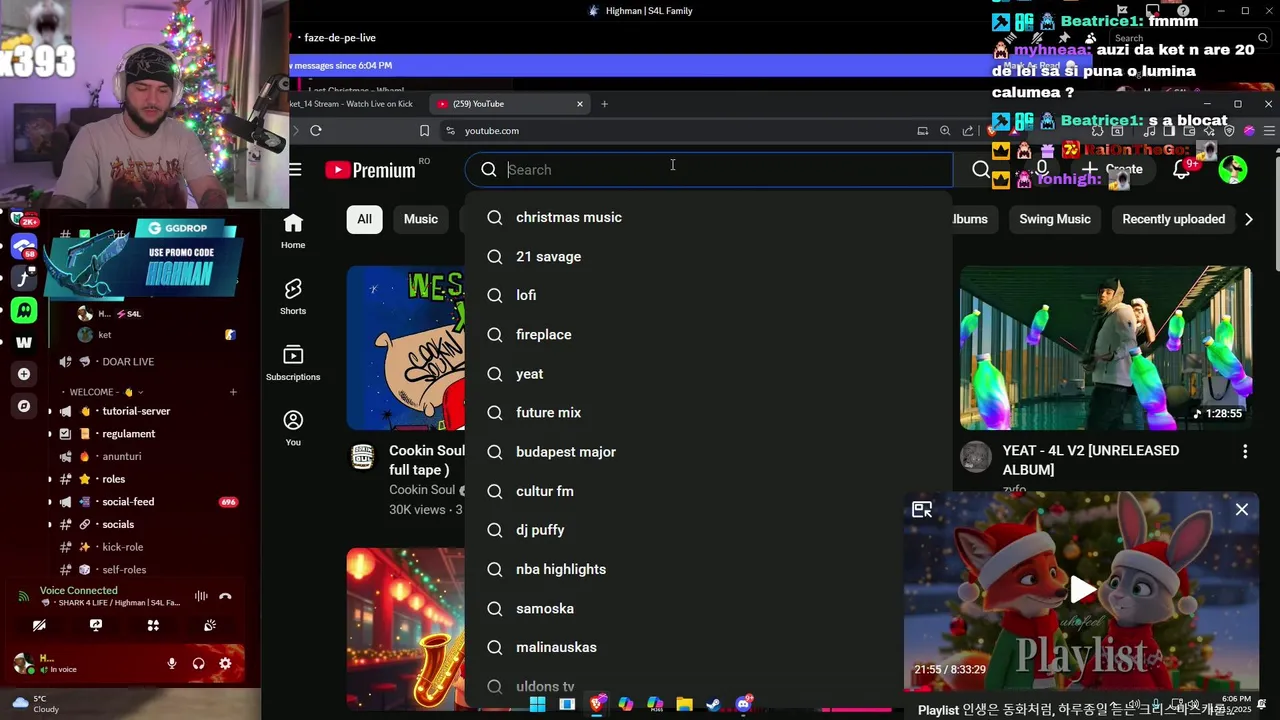This screenshot has height=720, width=1280.
Task: Open the Discord soundboard button
Action: coord(210,625)
